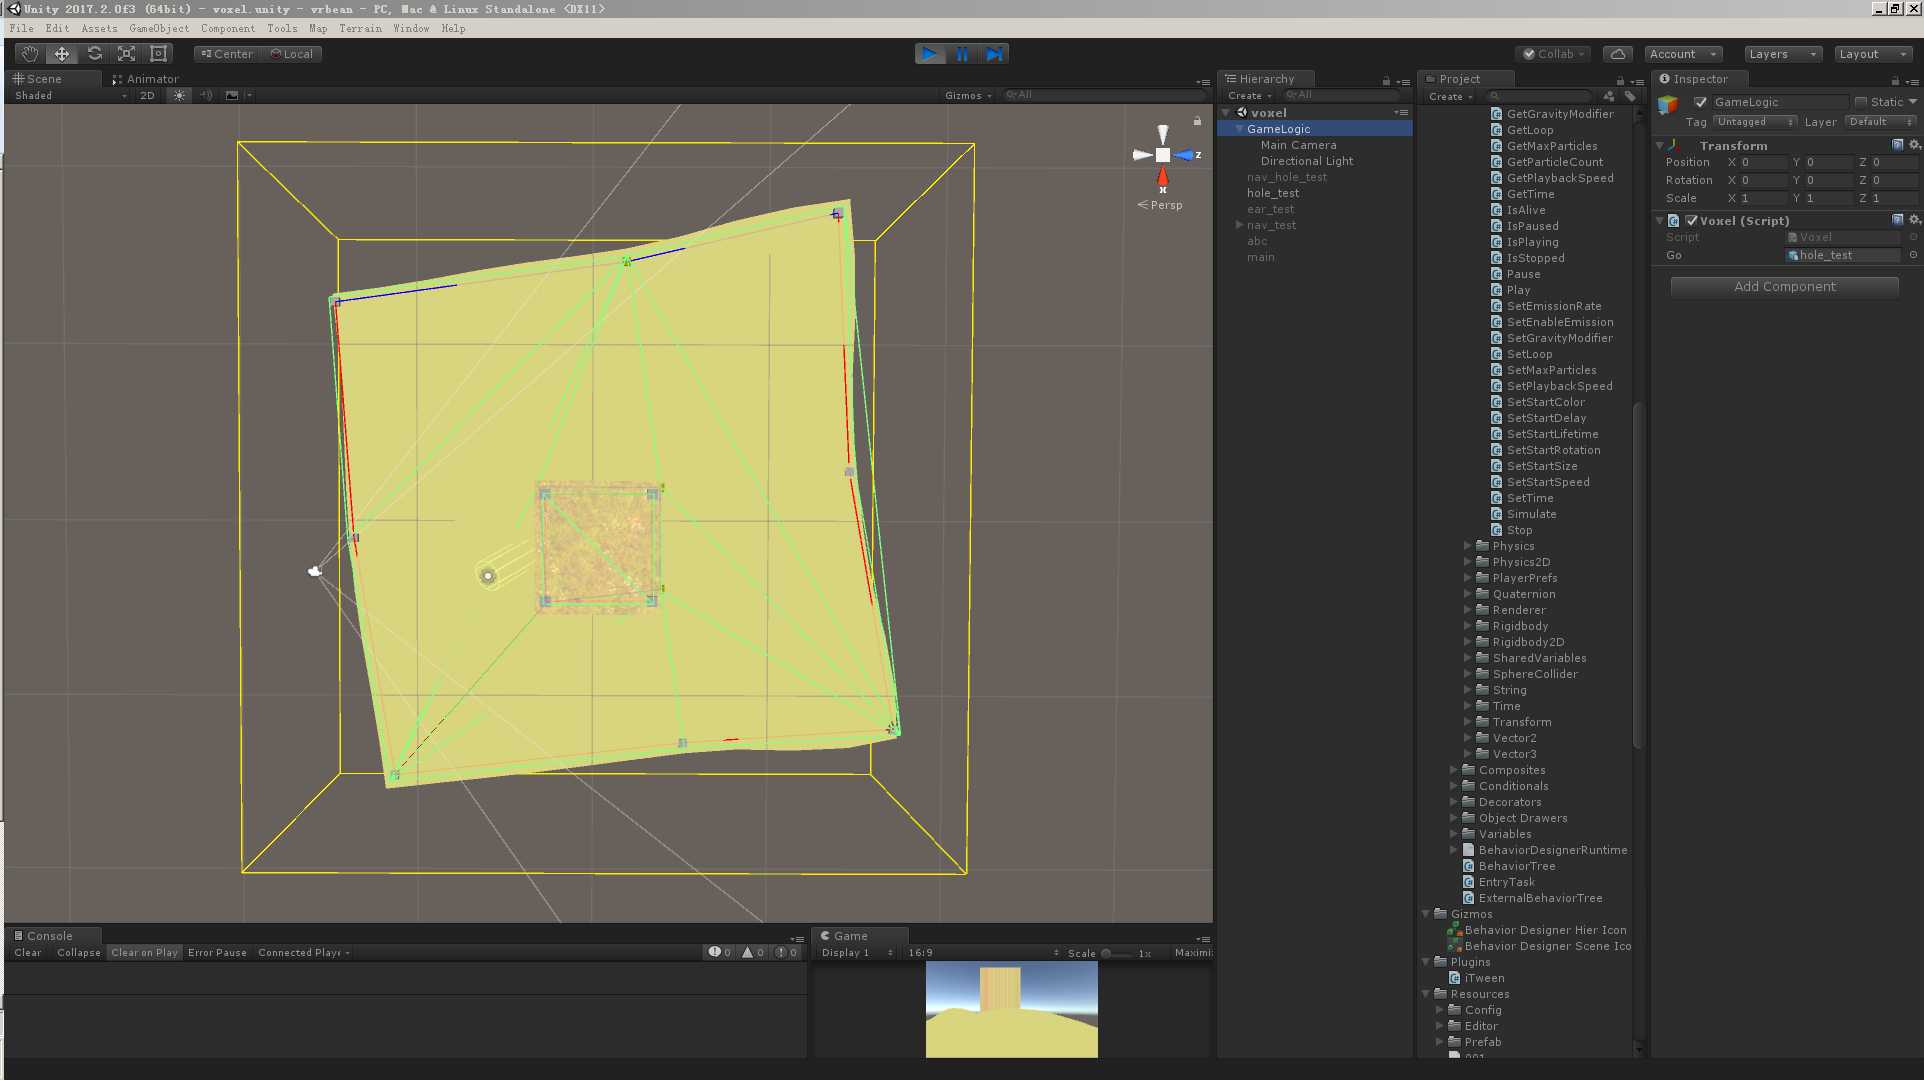Click the Pause playback control
This screenshot has width=1924, height=1080.
962,53
